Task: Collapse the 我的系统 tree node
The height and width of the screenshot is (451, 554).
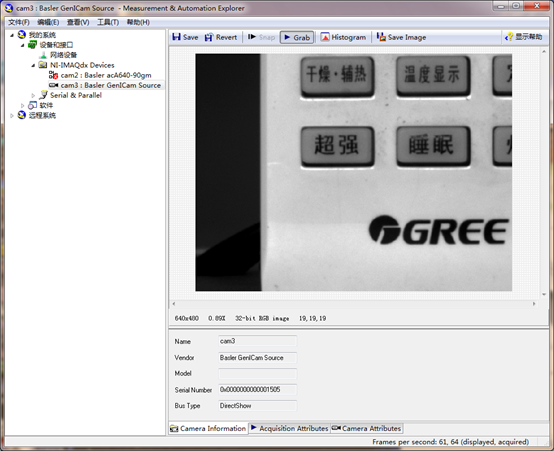Action: pyautogui.click(x=12, y=35)
